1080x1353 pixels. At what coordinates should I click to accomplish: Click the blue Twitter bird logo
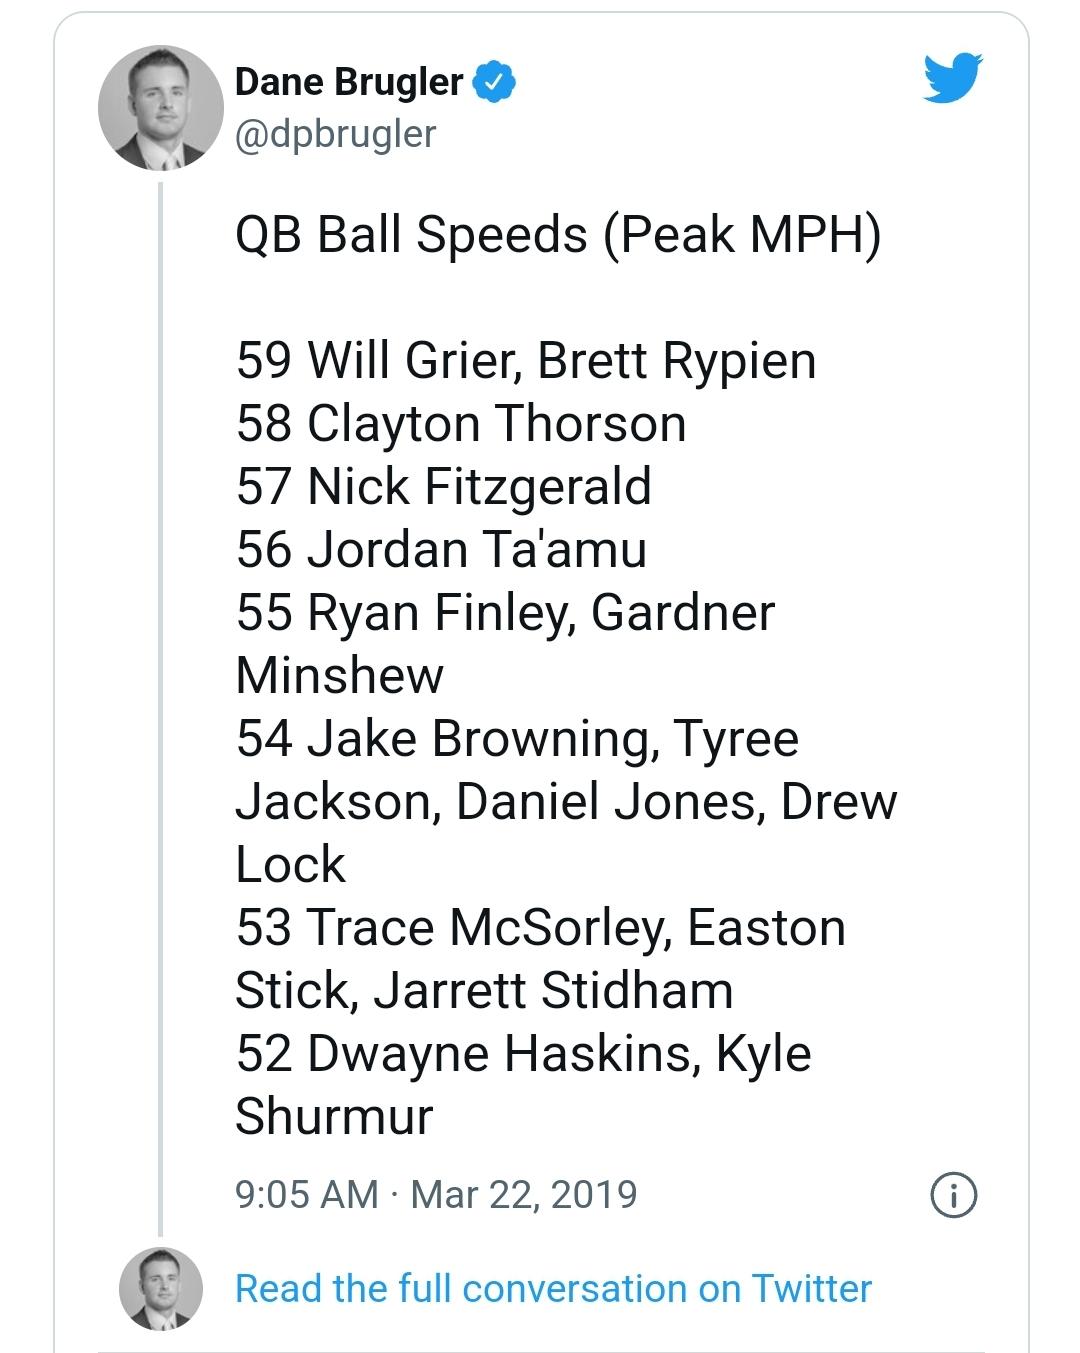pos(953,78)
